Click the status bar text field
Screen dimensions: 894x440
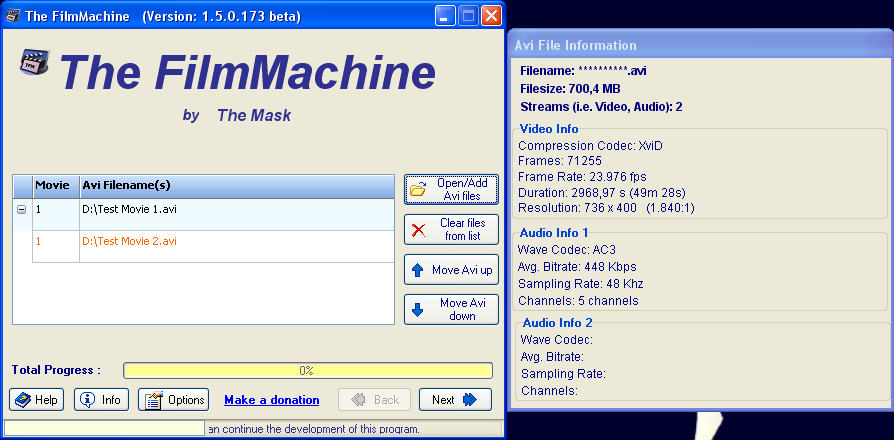tap(104, 428)
